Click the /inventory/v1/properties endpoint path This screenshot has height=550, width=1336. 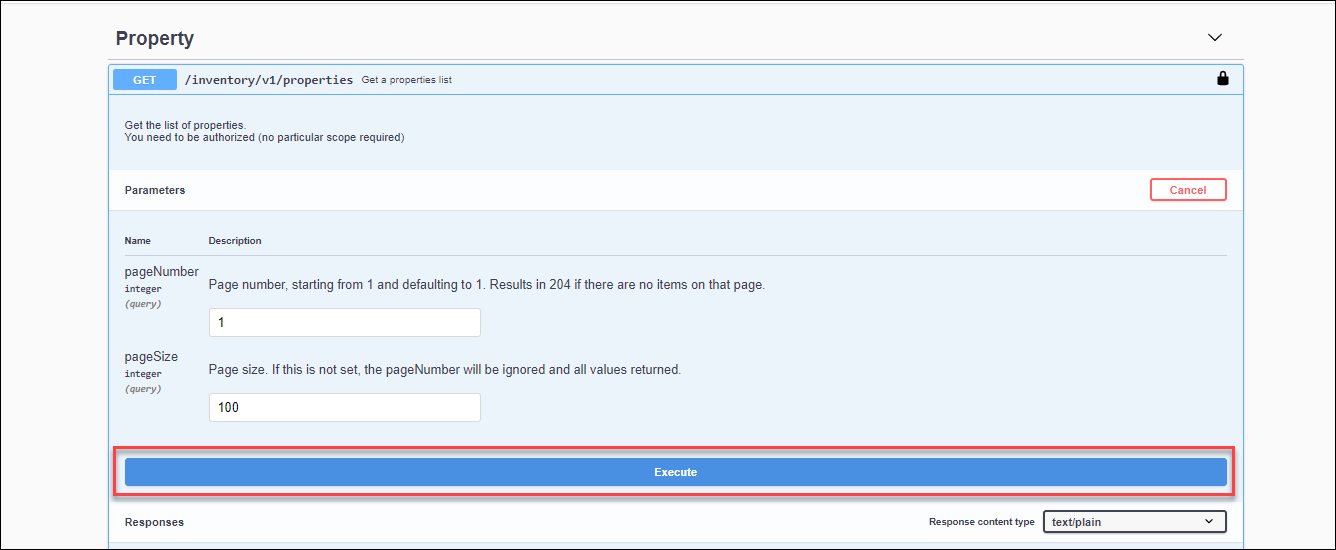(269, 79)
